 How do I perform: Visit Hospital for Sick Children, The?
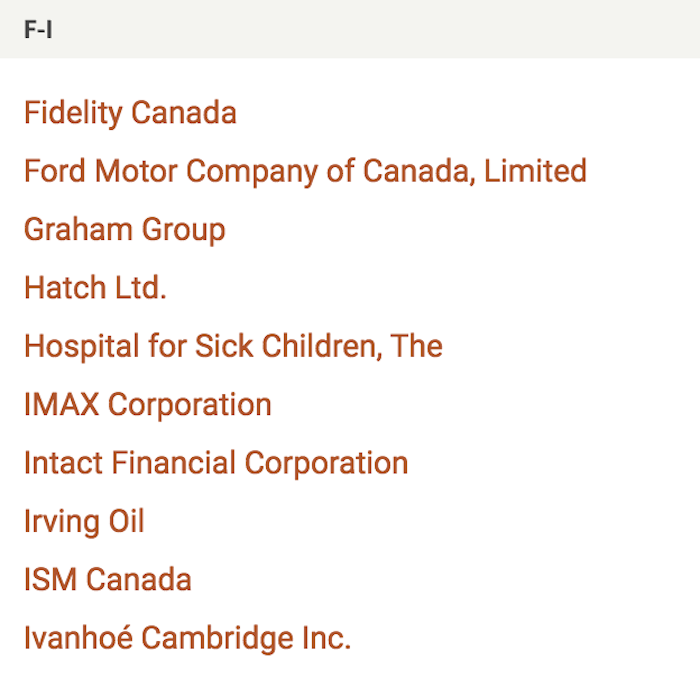point(233,346)
